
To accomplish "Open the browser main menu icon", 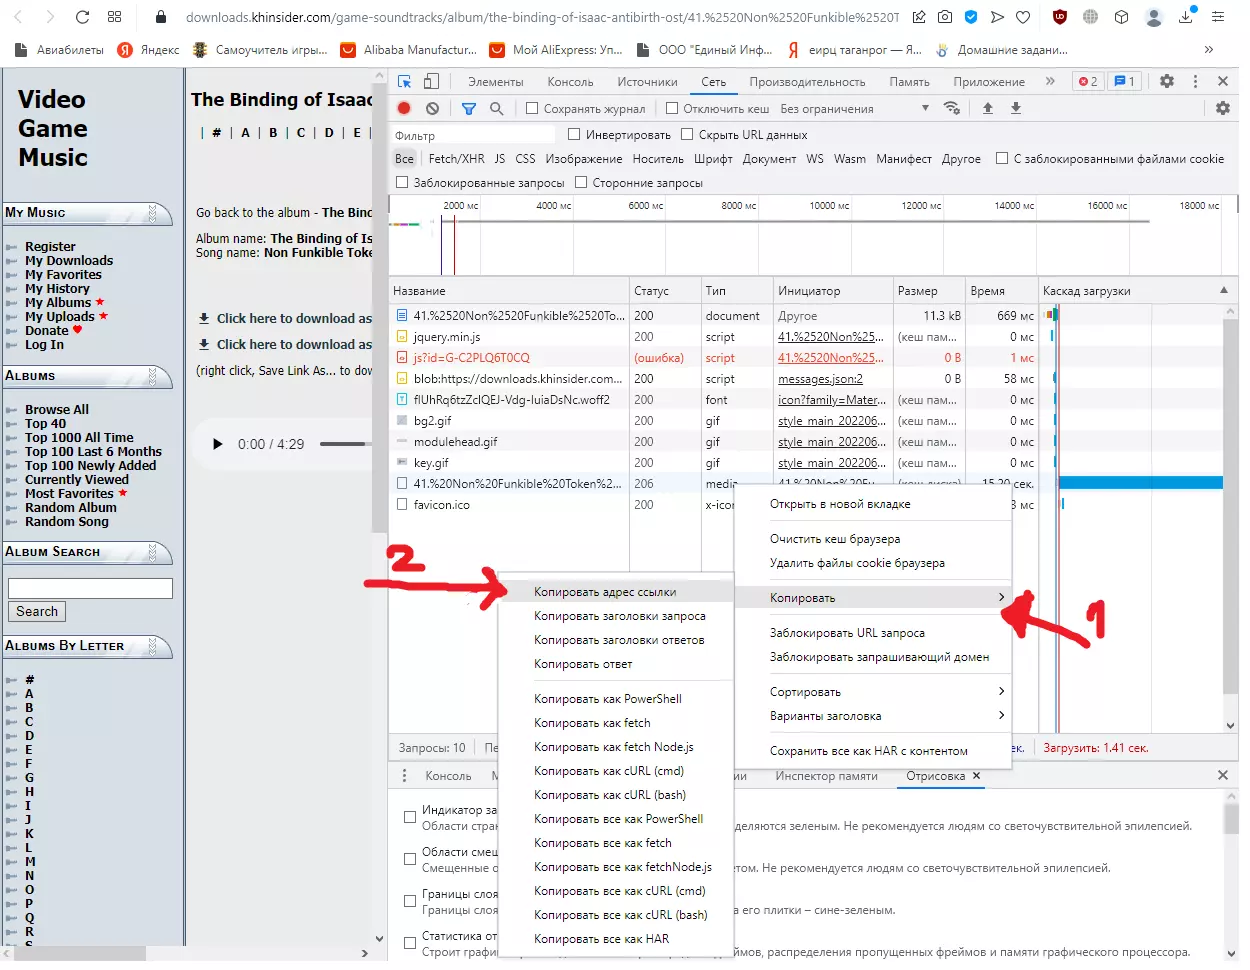I will 1218,17.
